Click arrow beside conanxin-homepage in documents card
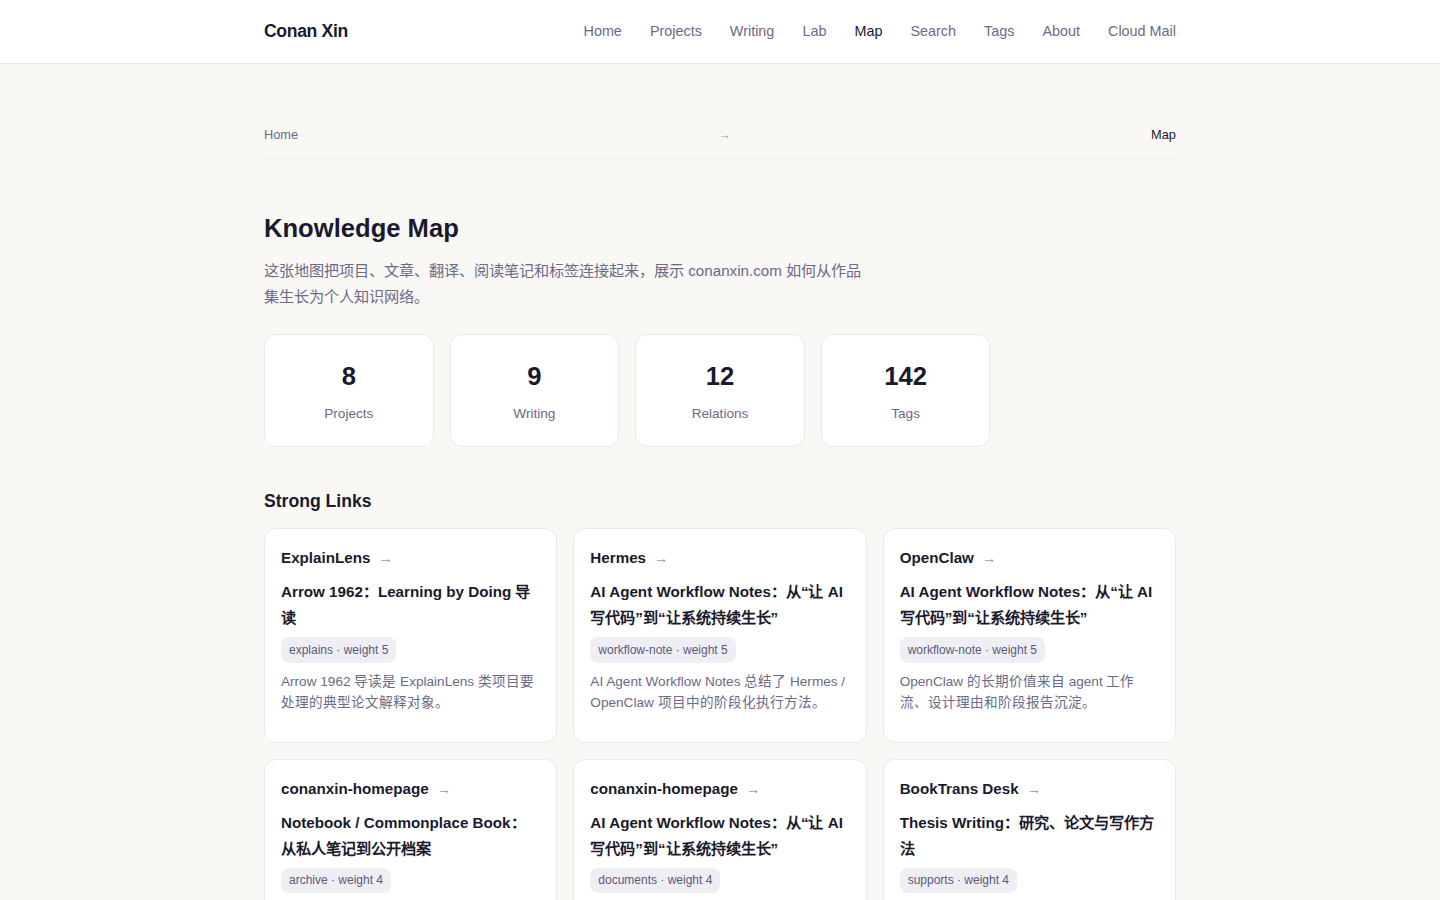1440x900 pixels. click(x=753, y=791)
